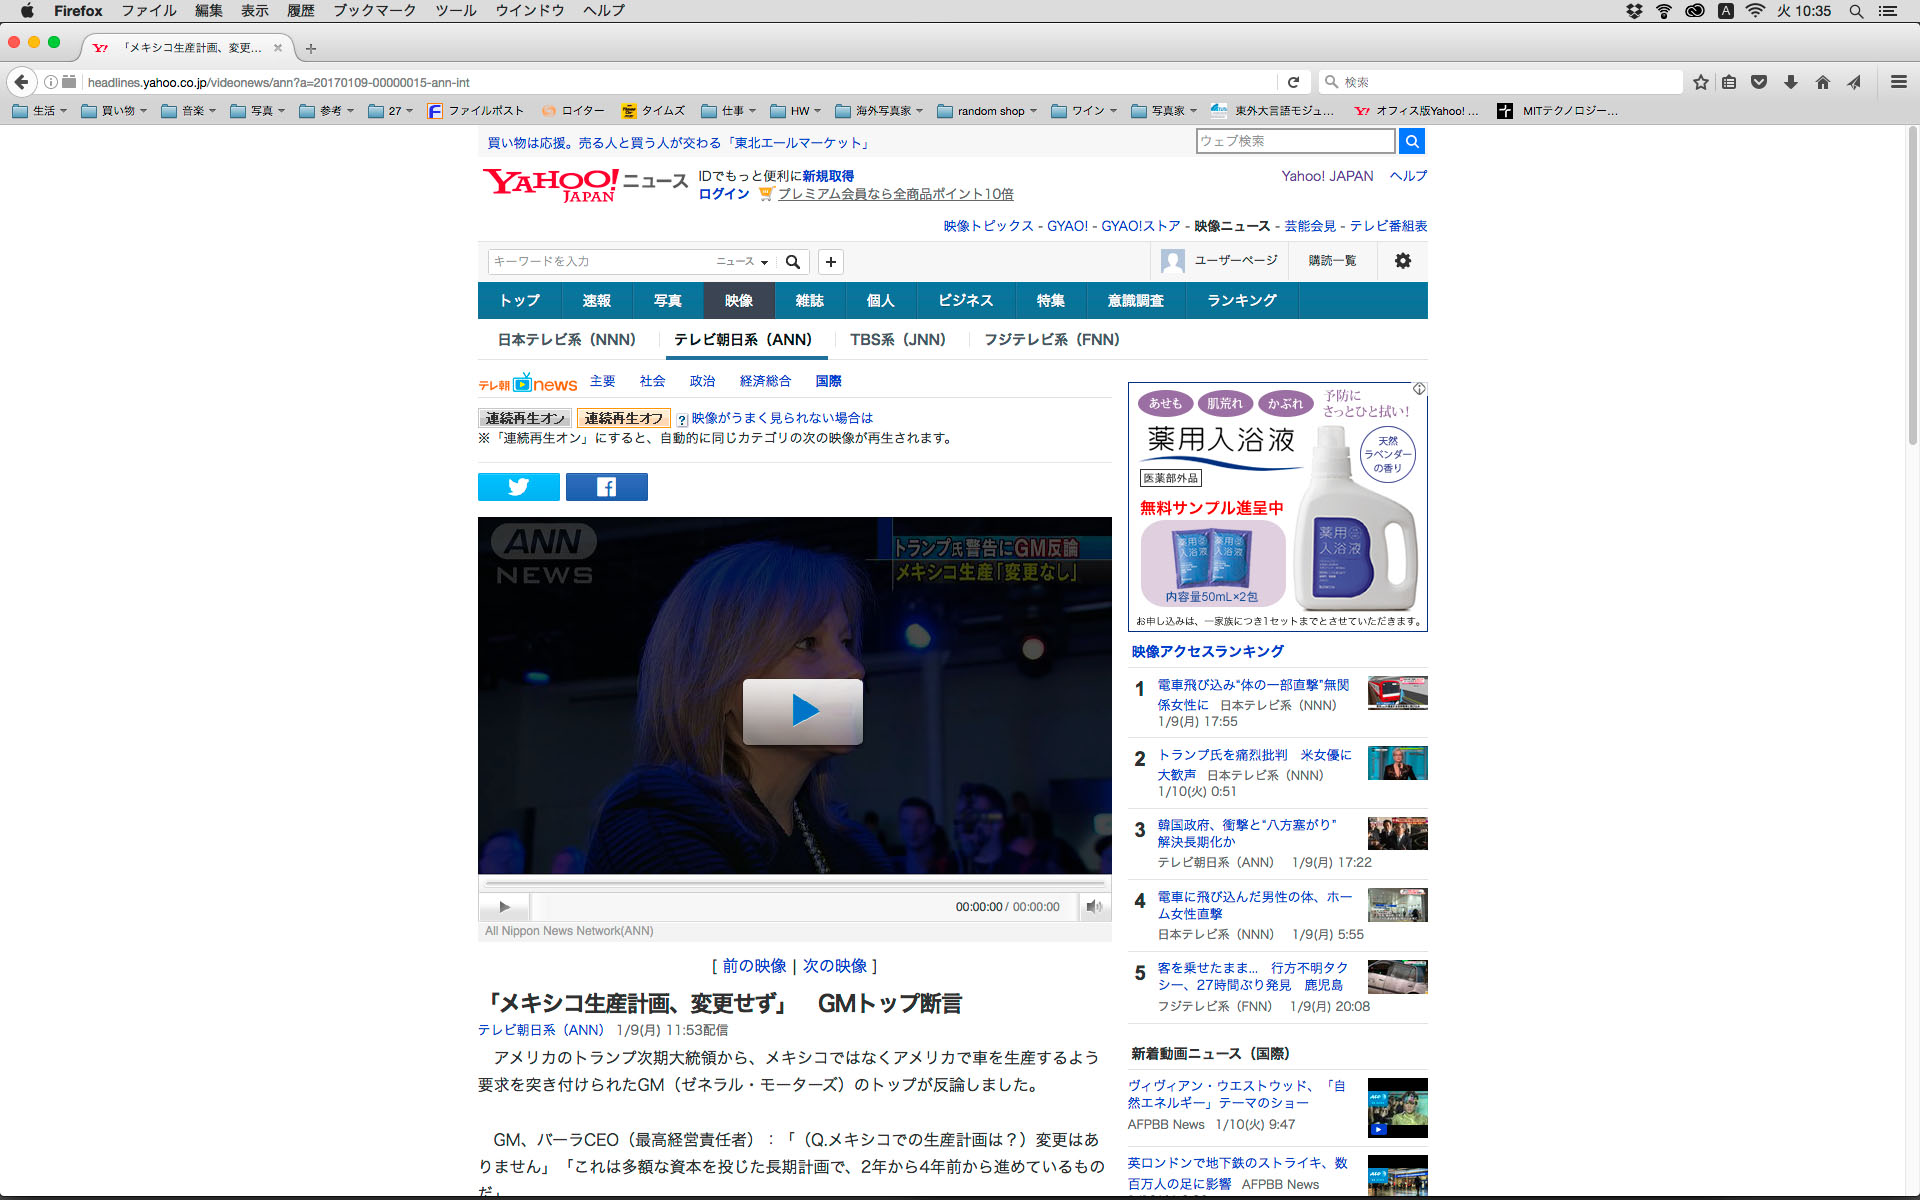Open the Yahoo news settings gear
The image size is (1920, 1200).
point(1402,261)
